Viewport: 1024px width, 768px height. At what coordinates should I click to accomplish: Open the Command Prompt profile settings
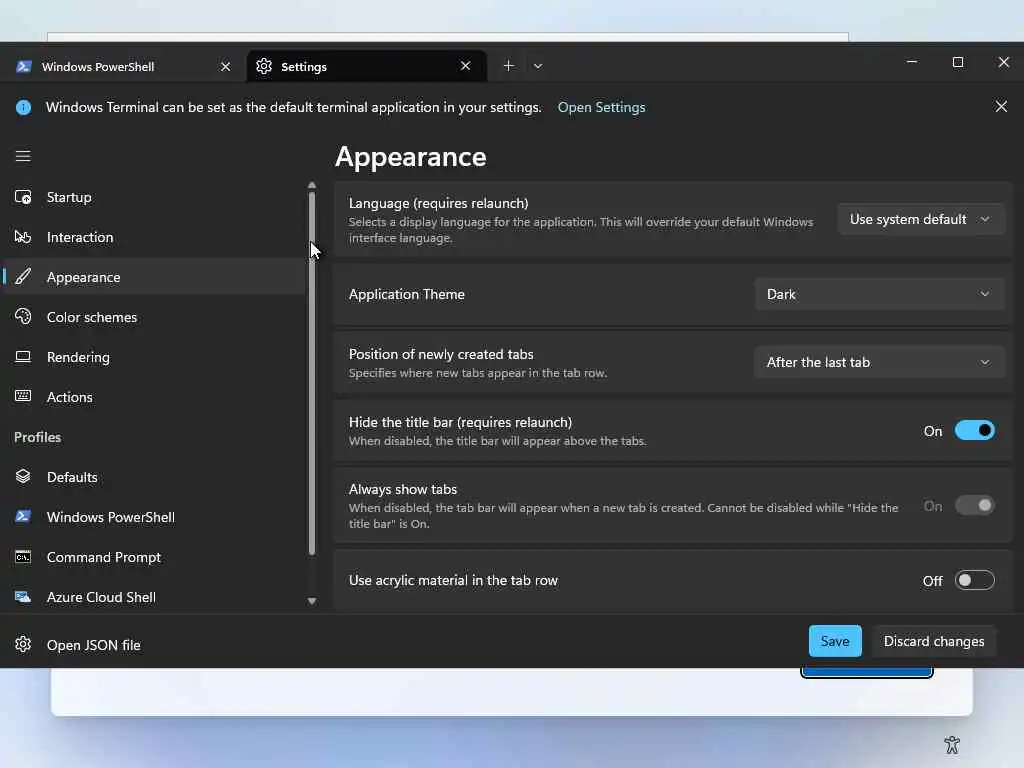click(154, 557)
